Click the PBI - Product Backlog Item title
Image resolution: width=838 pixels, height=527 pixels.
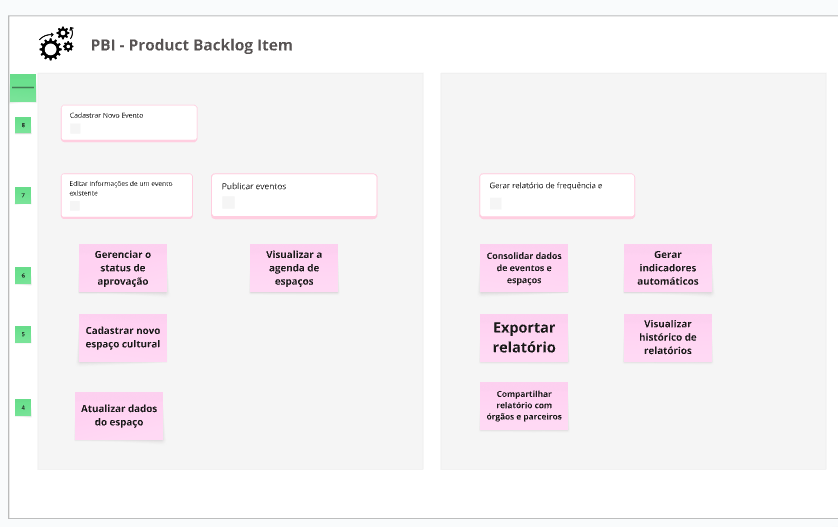tap(191, 45)
